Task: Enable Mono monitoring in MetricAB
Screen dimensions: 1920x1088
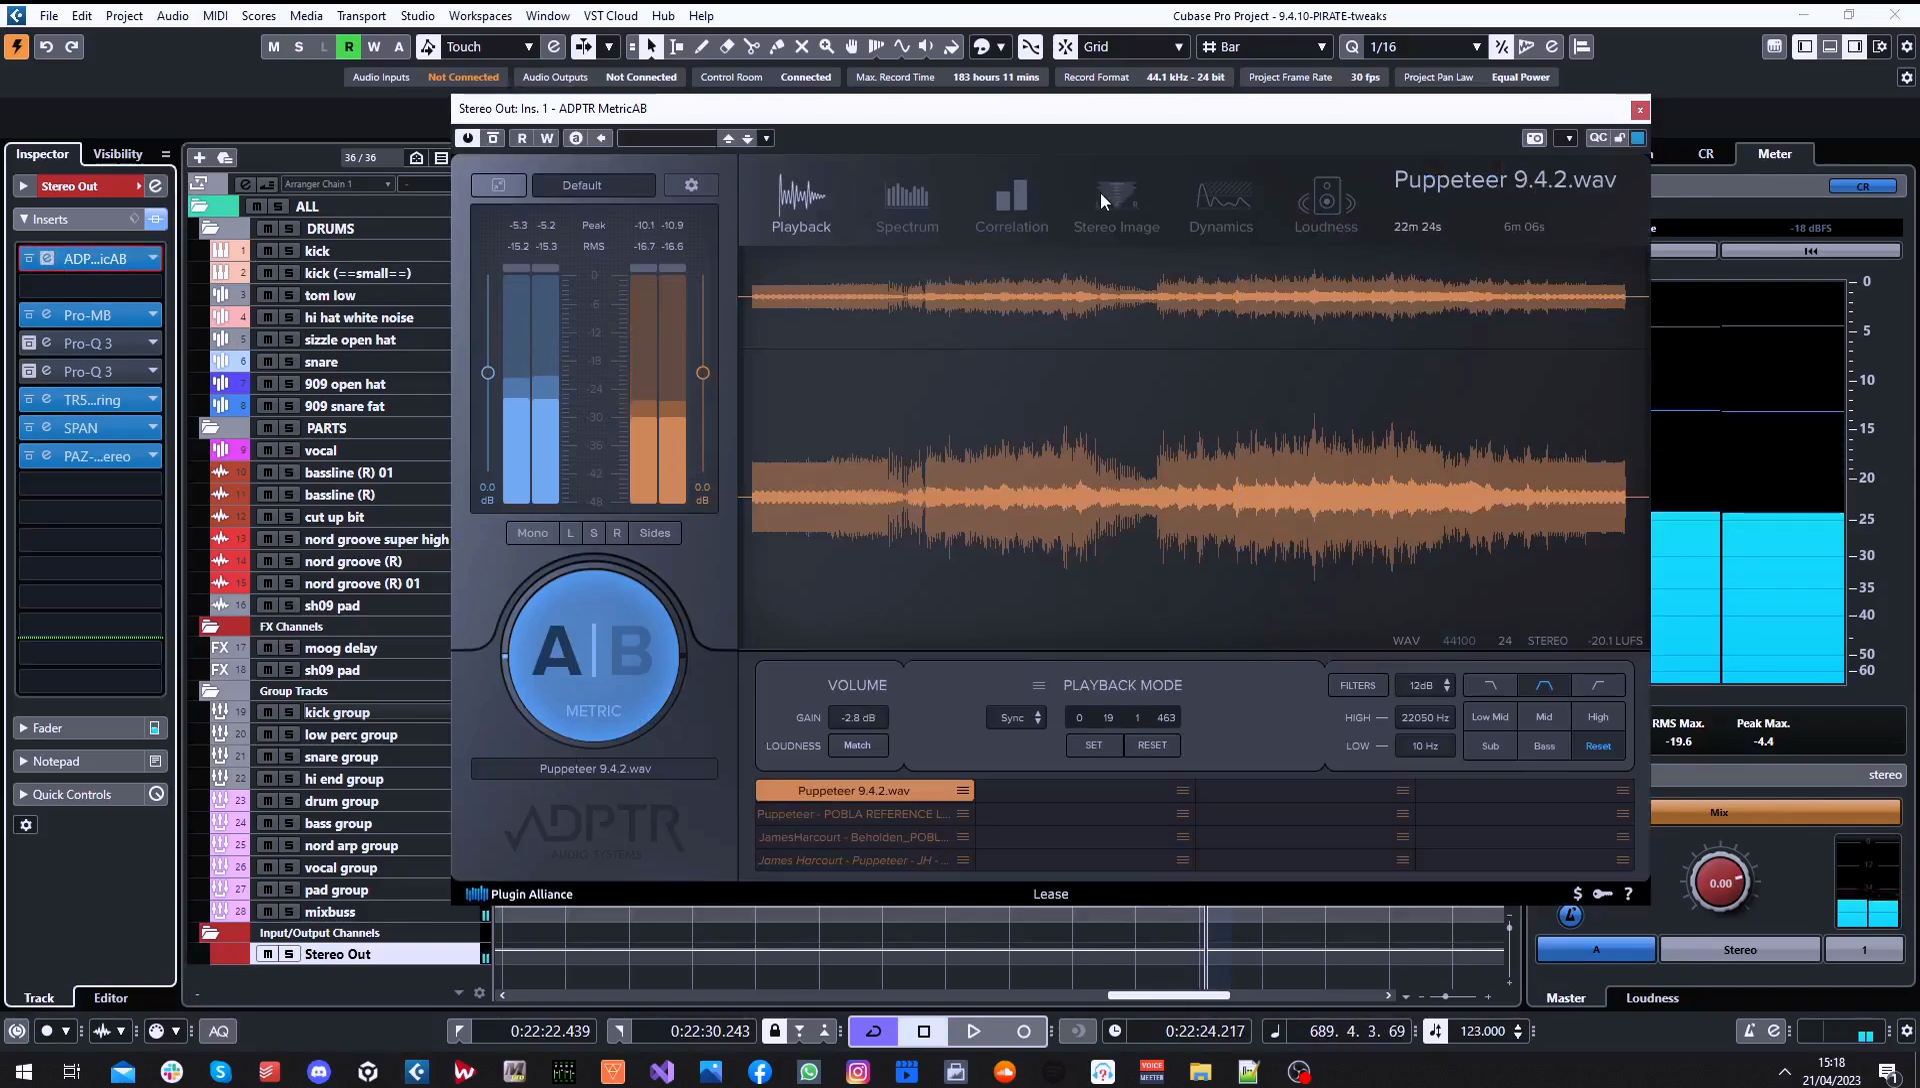Action: coord(532,533)
